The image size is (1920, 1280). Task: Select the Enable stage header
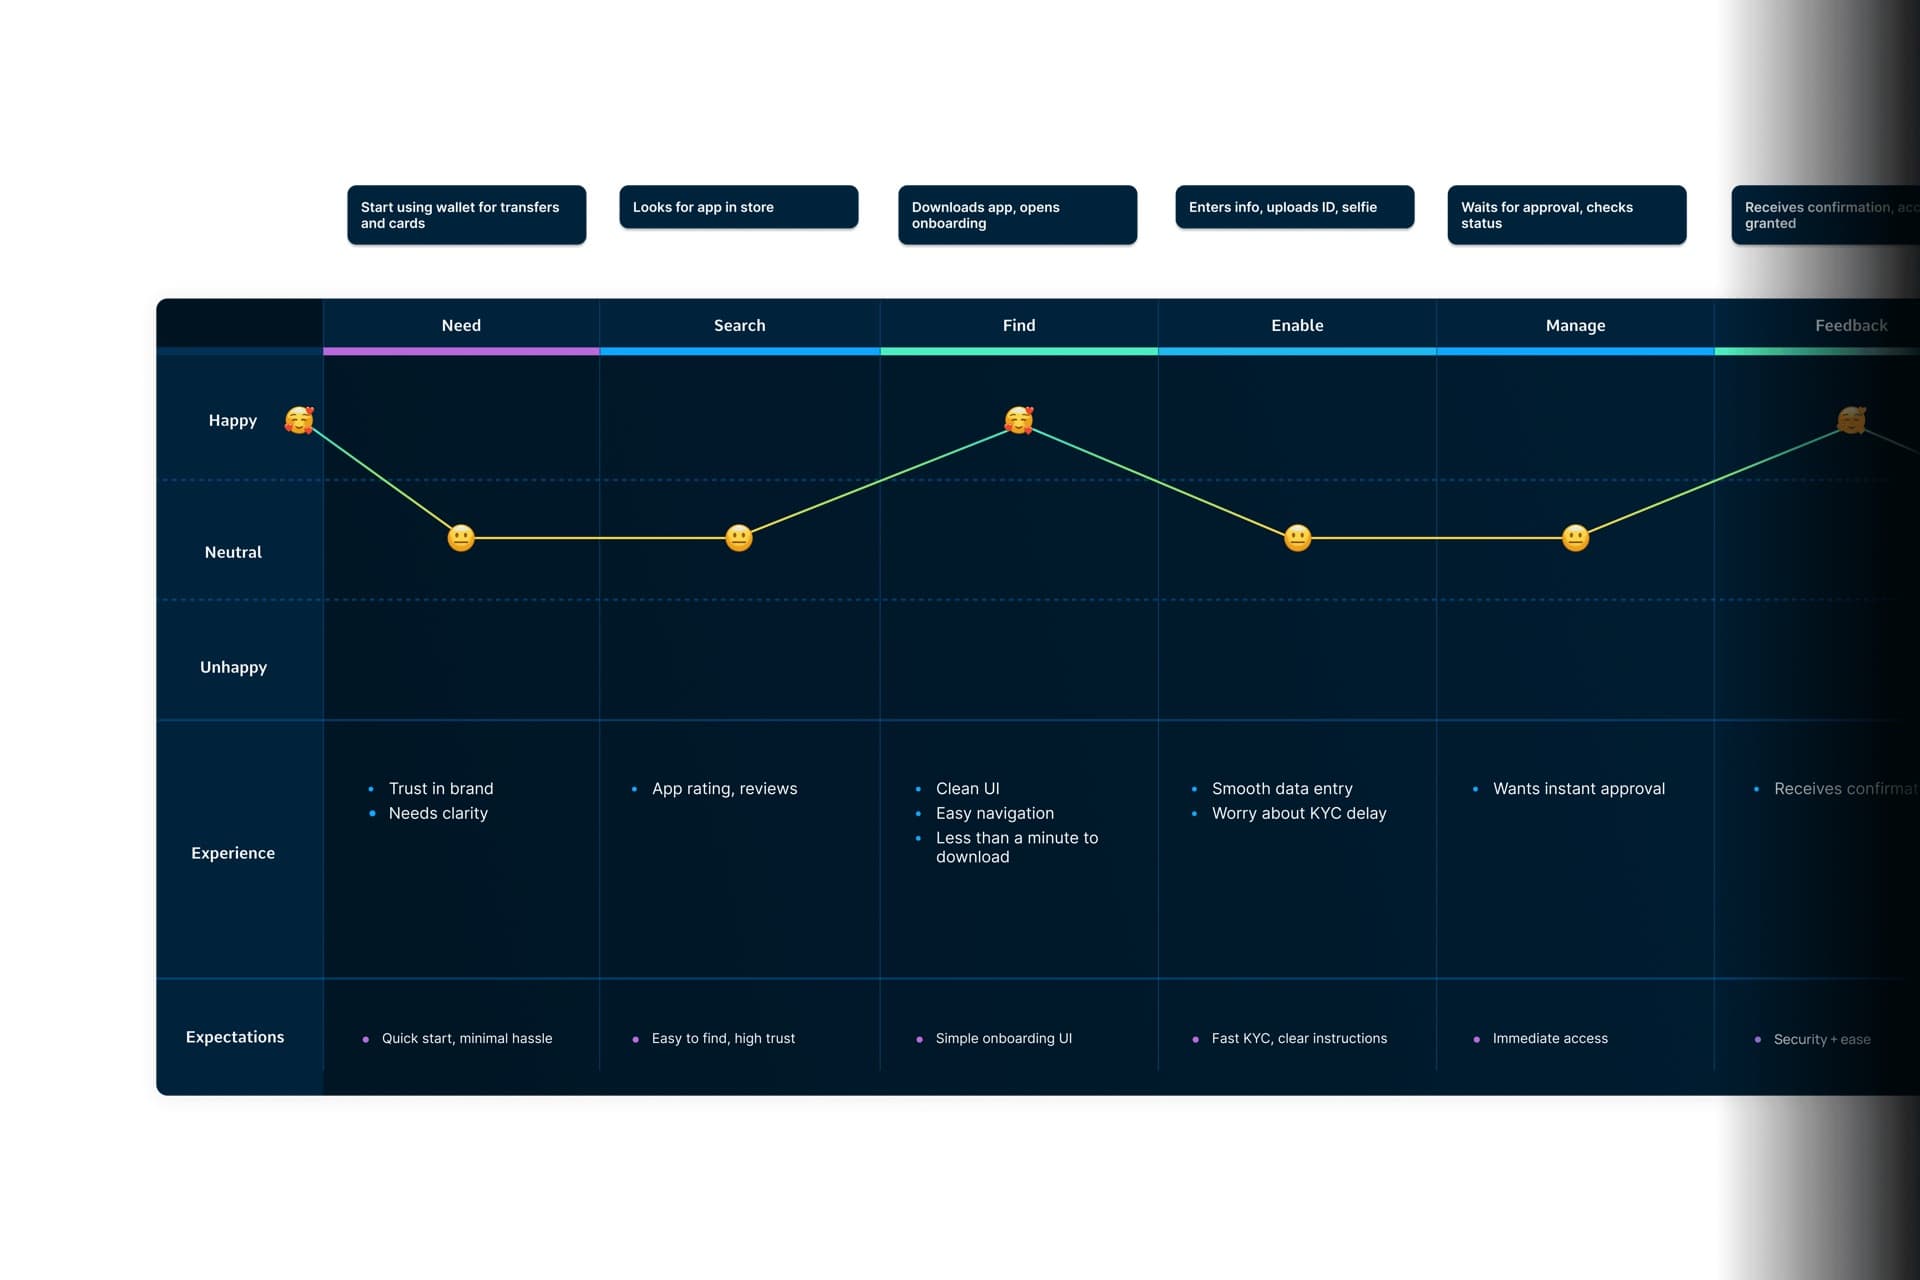tap(1297, 325)
